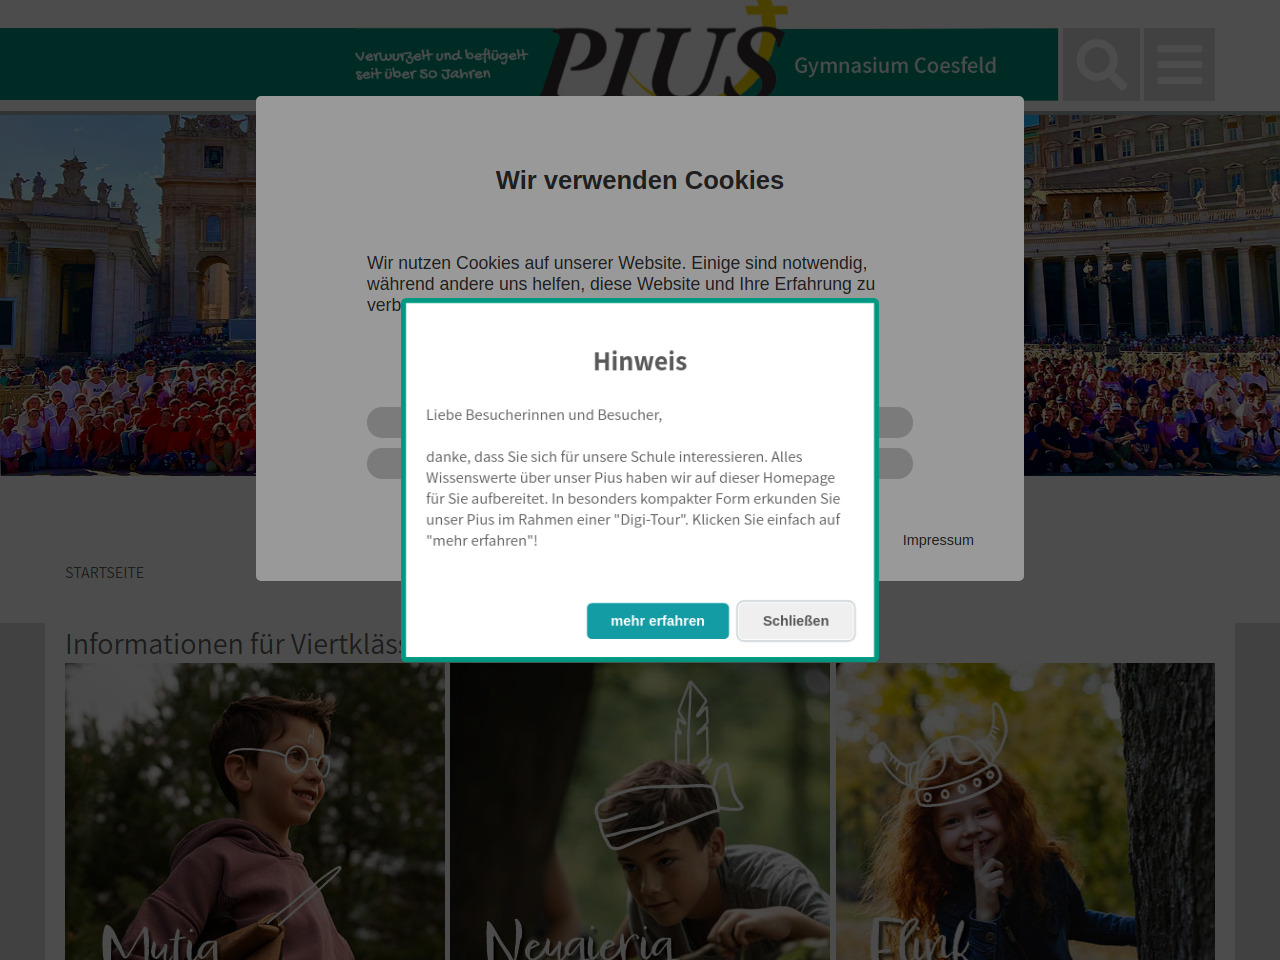1280x960 pixels.
Task: Open the search magnifier icon
Action: click(x=1101, y=65)
